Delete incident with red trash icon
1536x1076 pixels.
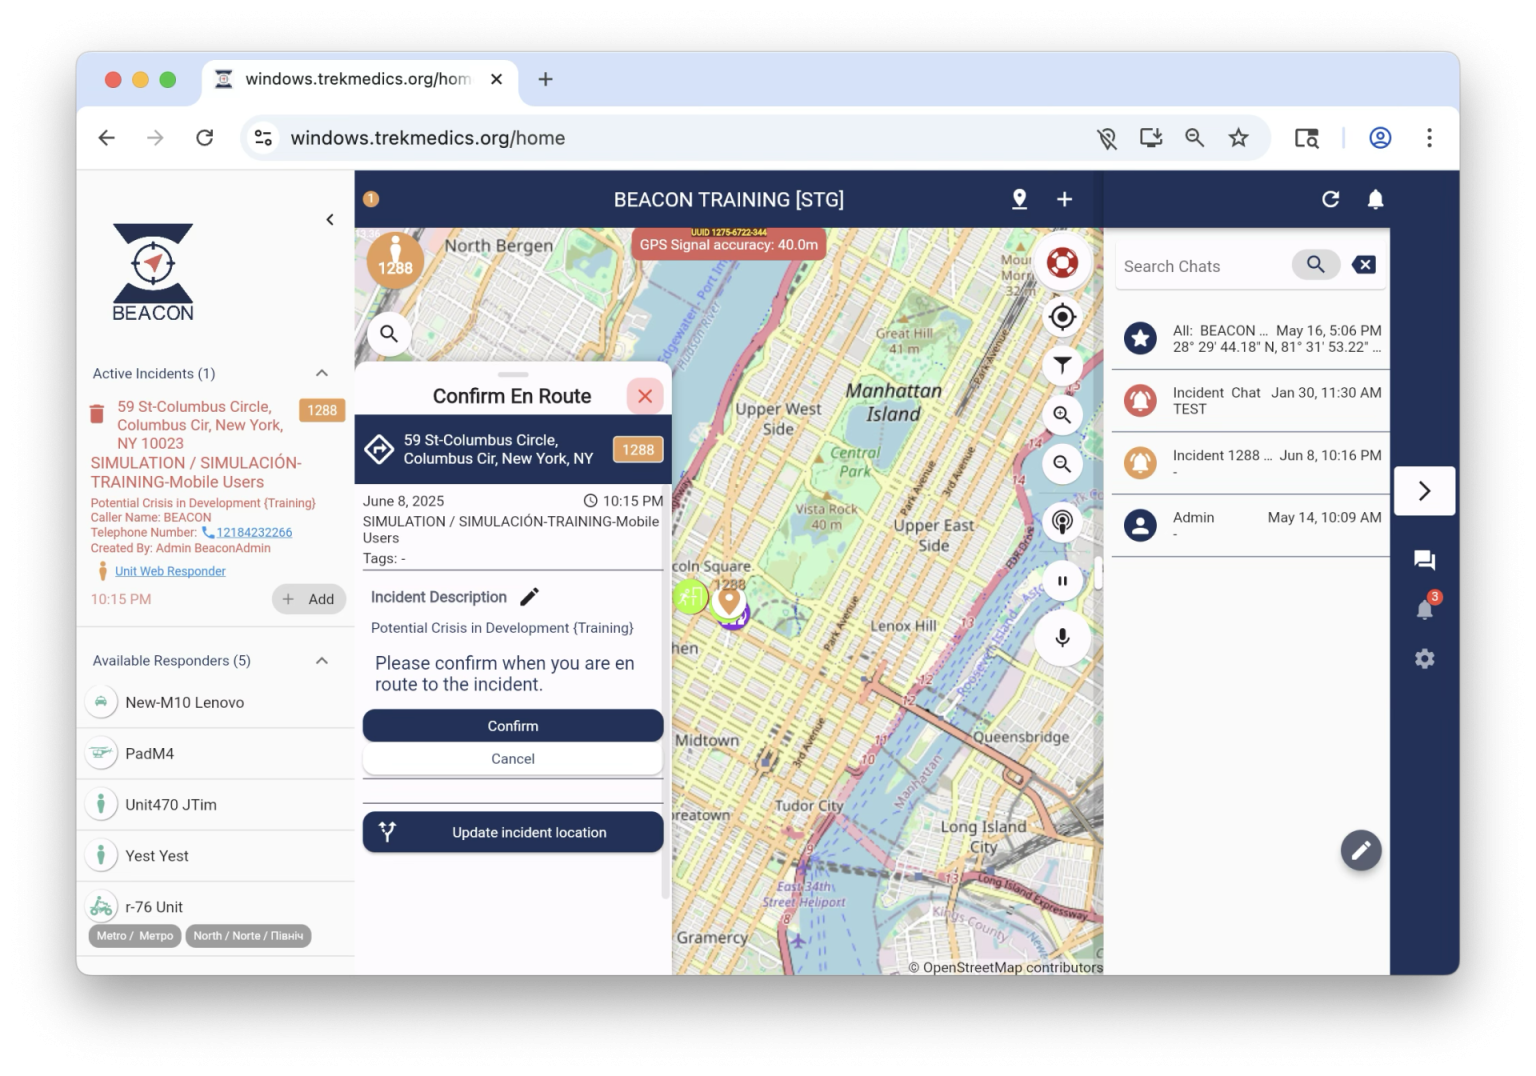click(97, 413)
